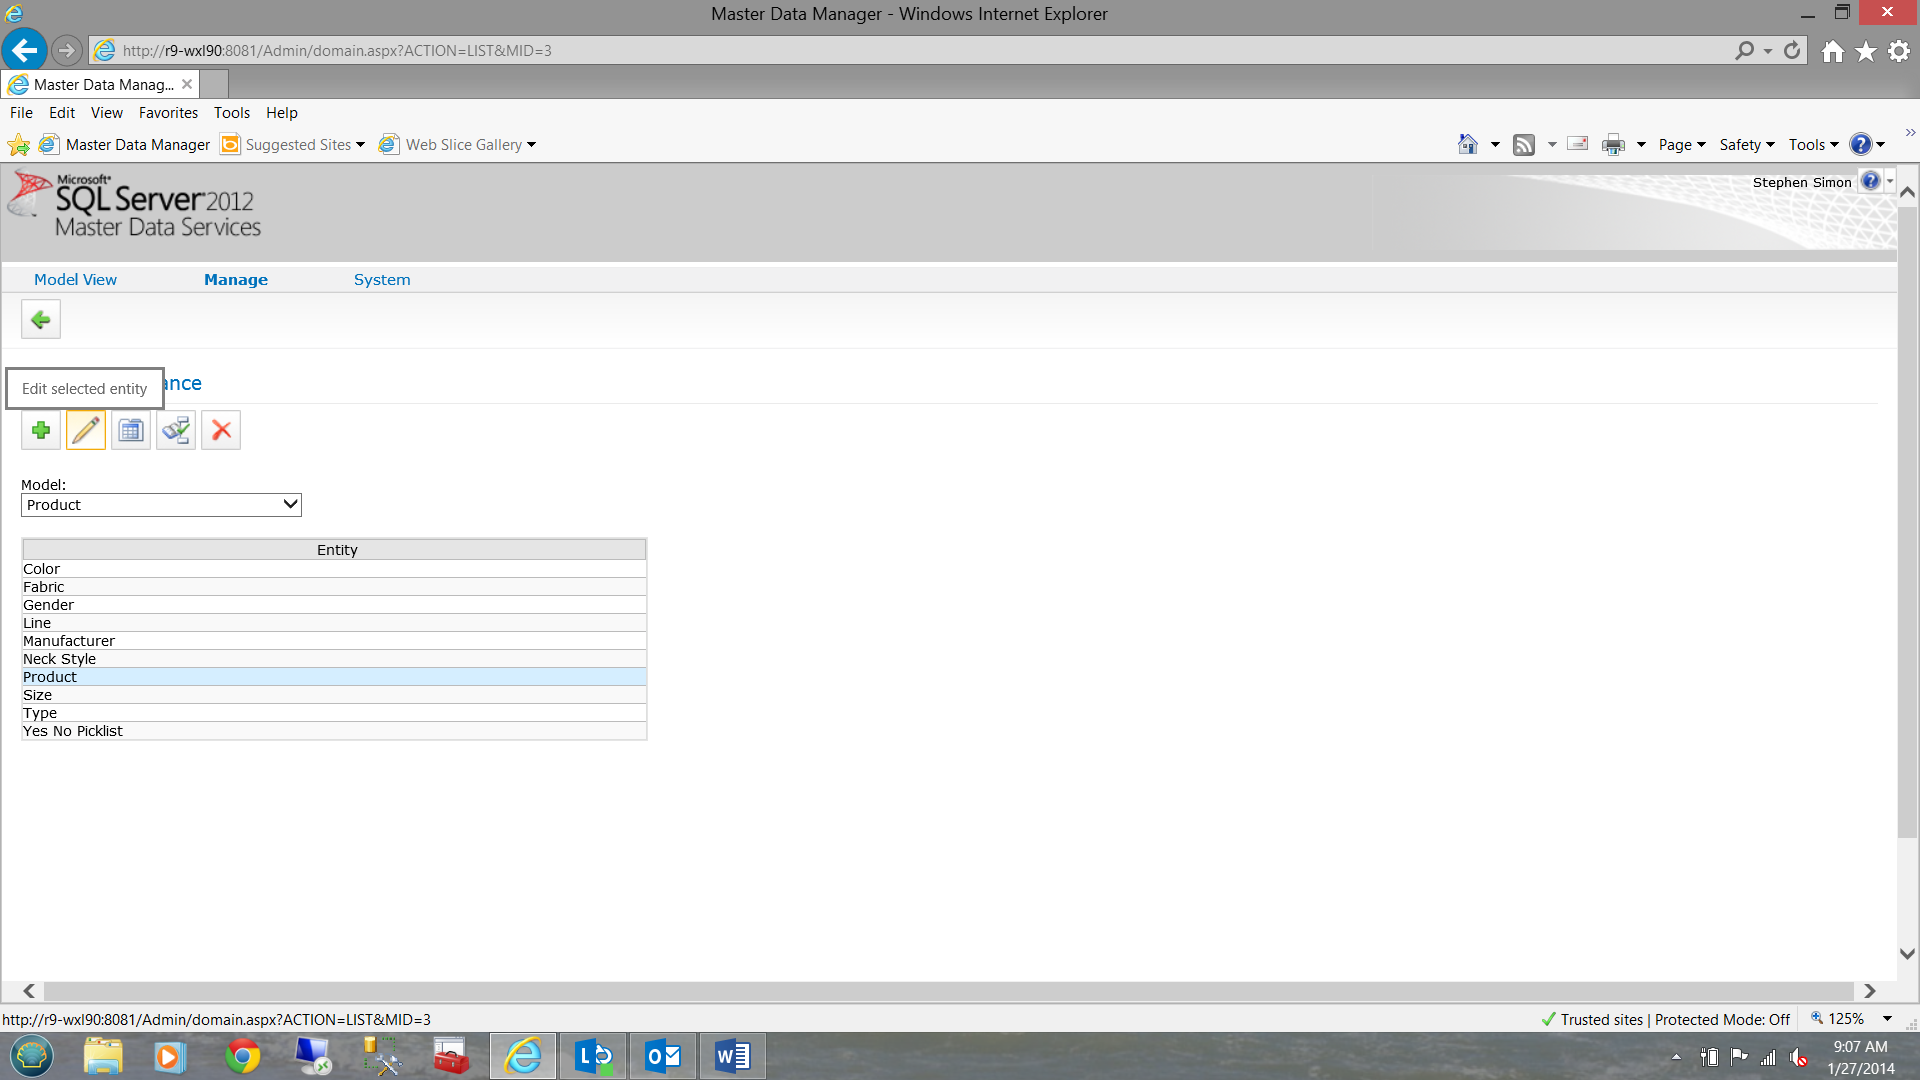Open the 125% zoom level dropdown
This screenshot has width=1920, height=1080.
coord(1887,1019)
